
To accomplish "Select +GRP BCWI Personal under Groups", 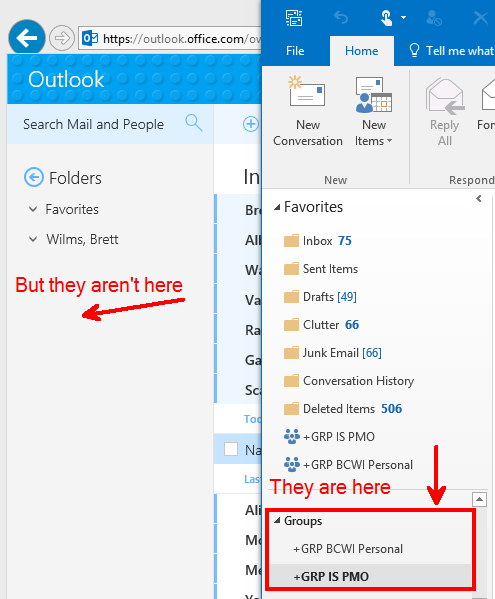I will (348, 549).
